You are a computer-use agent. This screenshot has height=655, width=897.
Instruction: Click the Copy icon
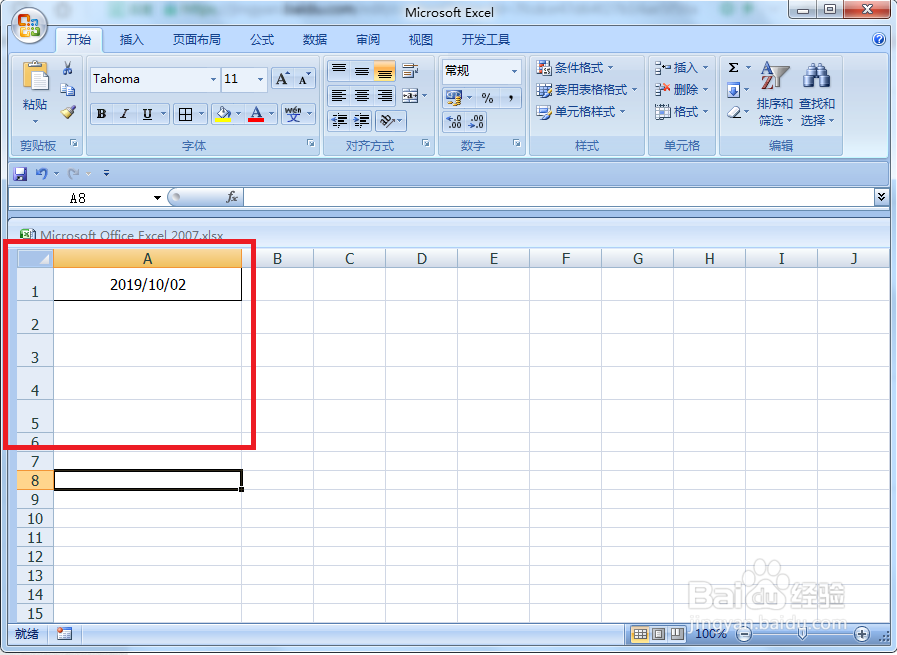point(68,90)
